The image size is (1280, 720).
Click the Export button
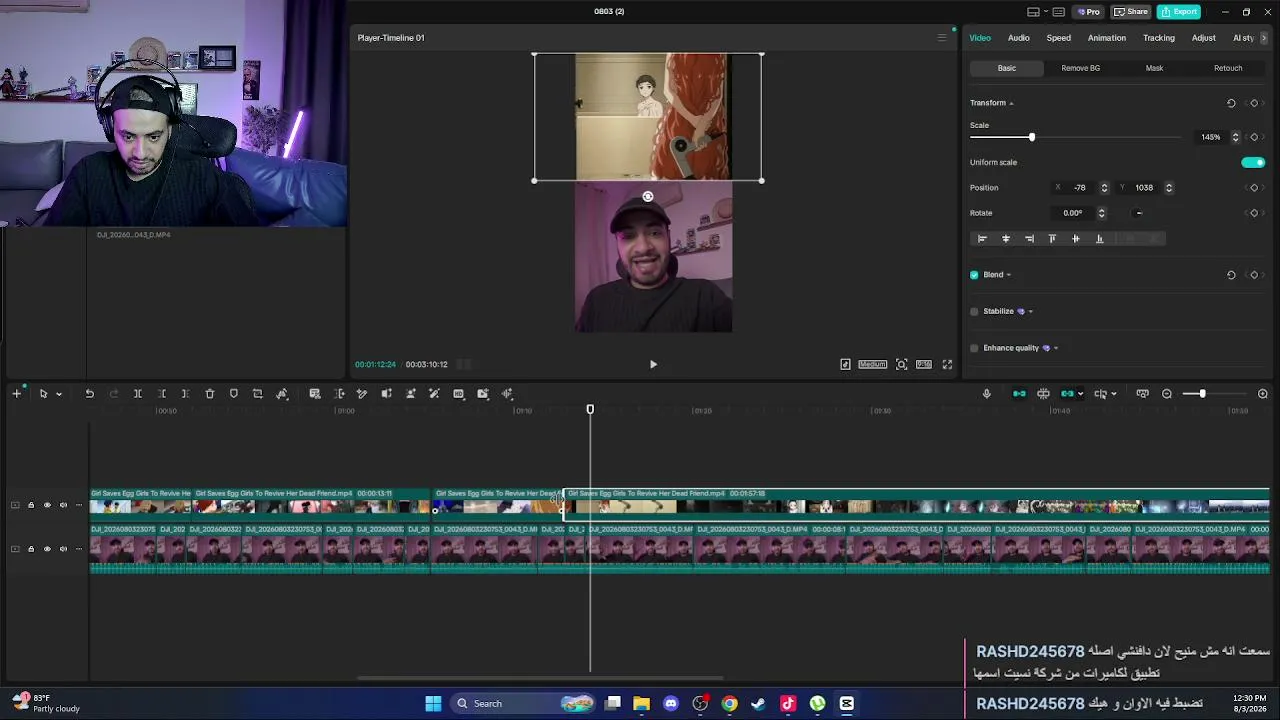click(x=1179, y=12)
